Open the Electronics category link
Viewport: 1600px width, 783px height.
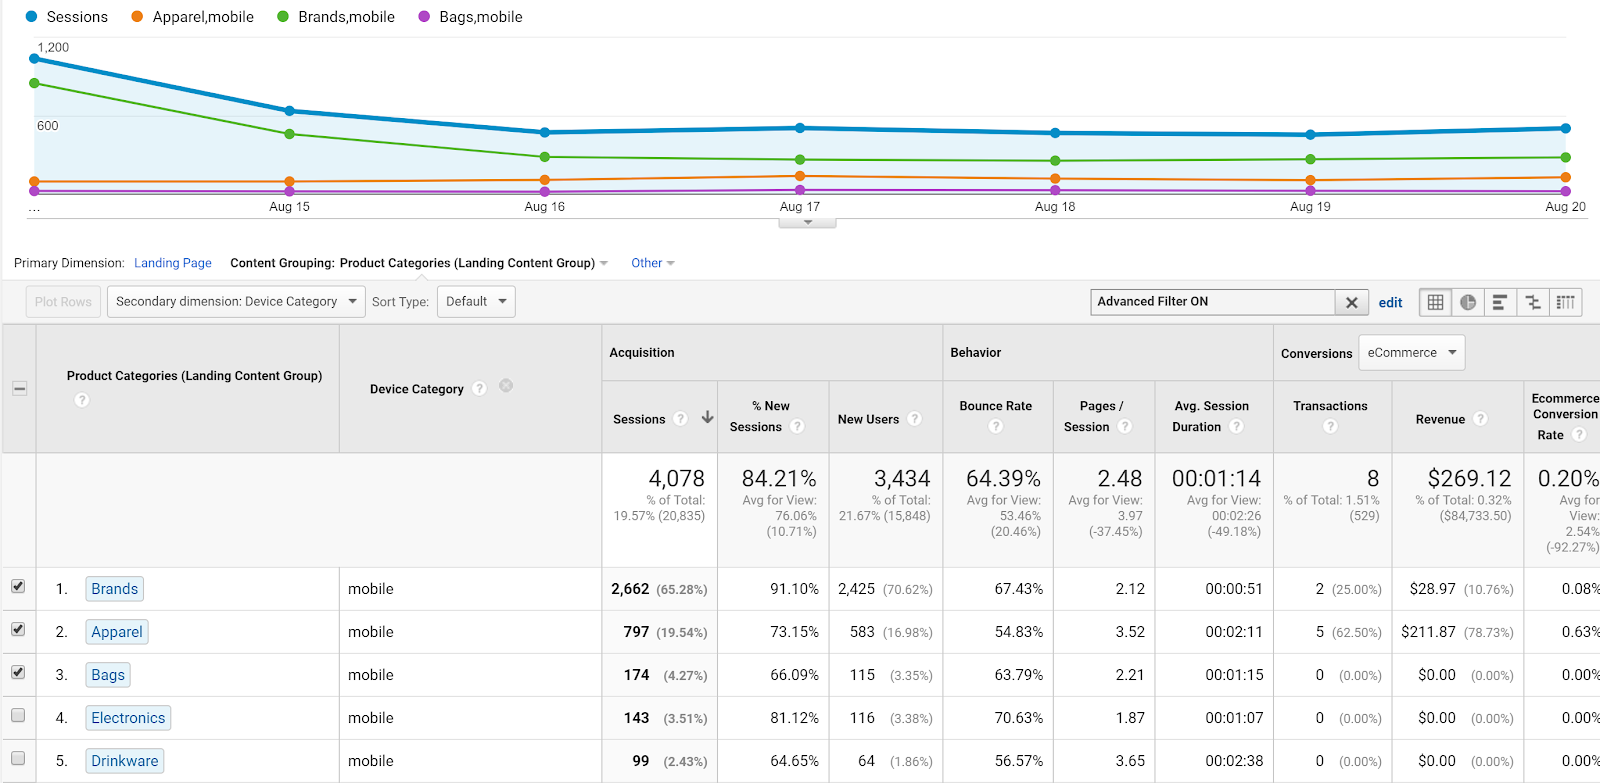pyautogui.click(x=128, y=718)
